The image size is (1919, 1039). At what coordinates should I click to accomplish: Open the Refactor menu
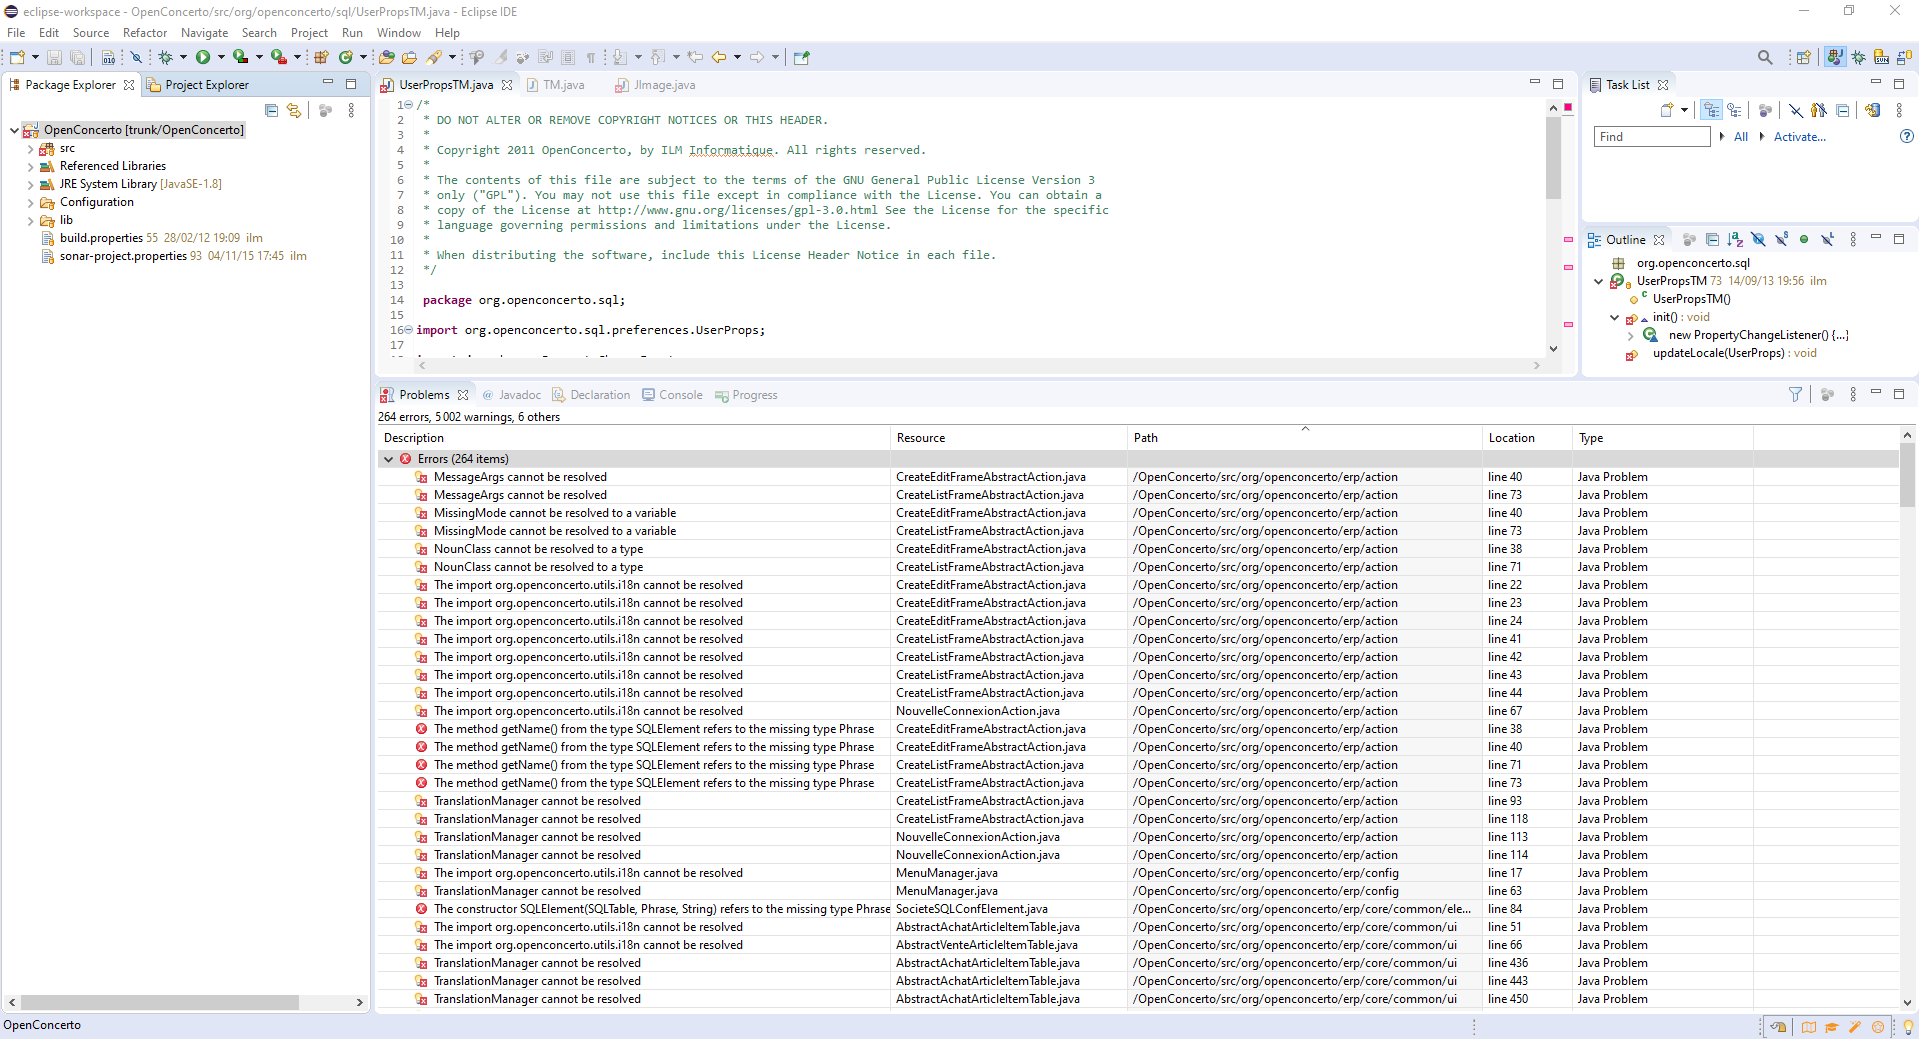[145, 33]
